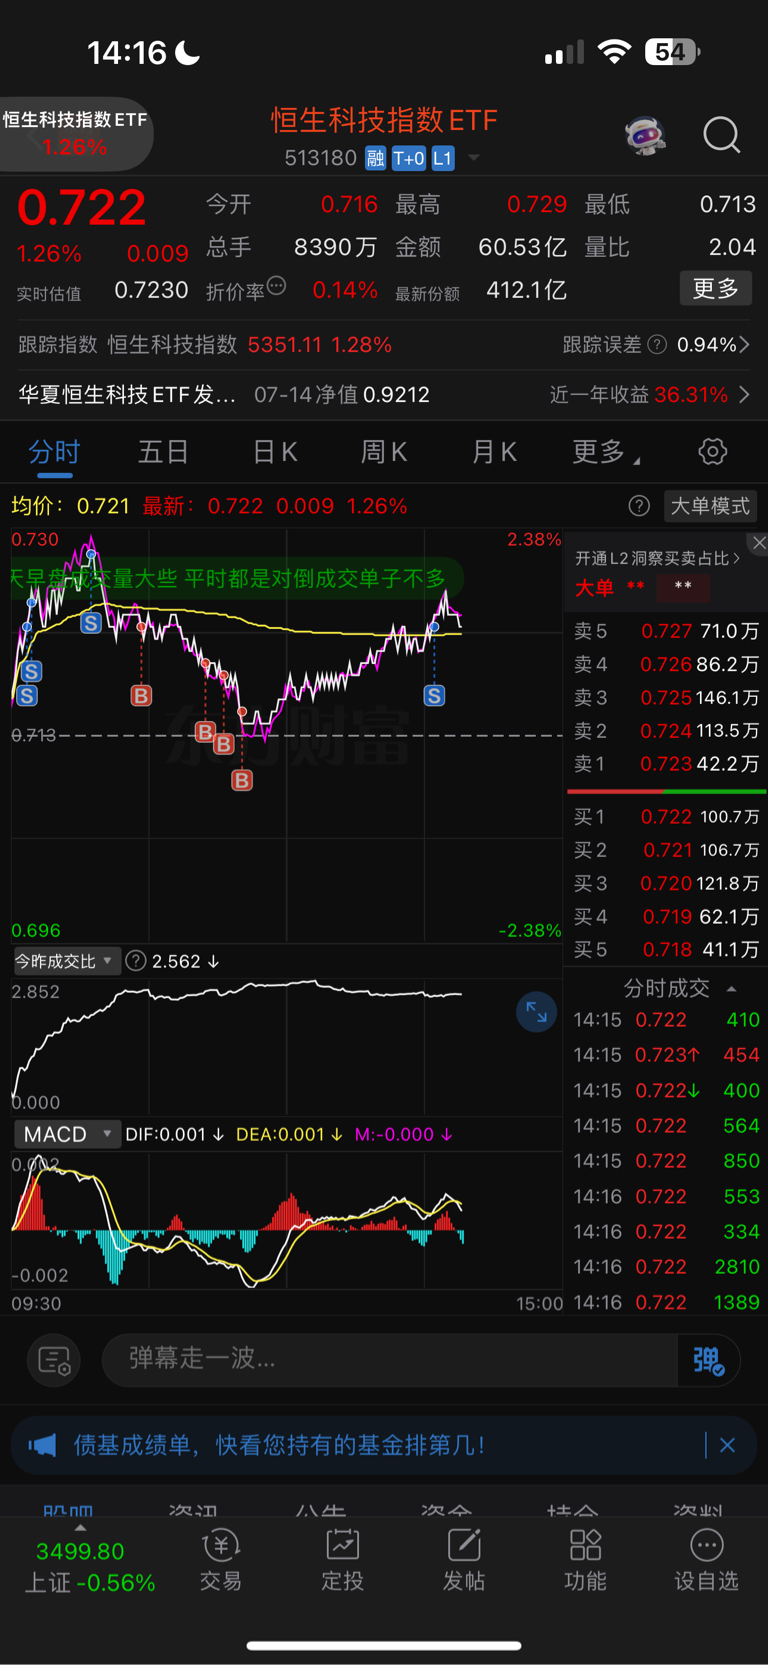Viewport: 768px width, 1665px height.
Task: Expand the 更多 chart period menu
Action: pos(606,452)
